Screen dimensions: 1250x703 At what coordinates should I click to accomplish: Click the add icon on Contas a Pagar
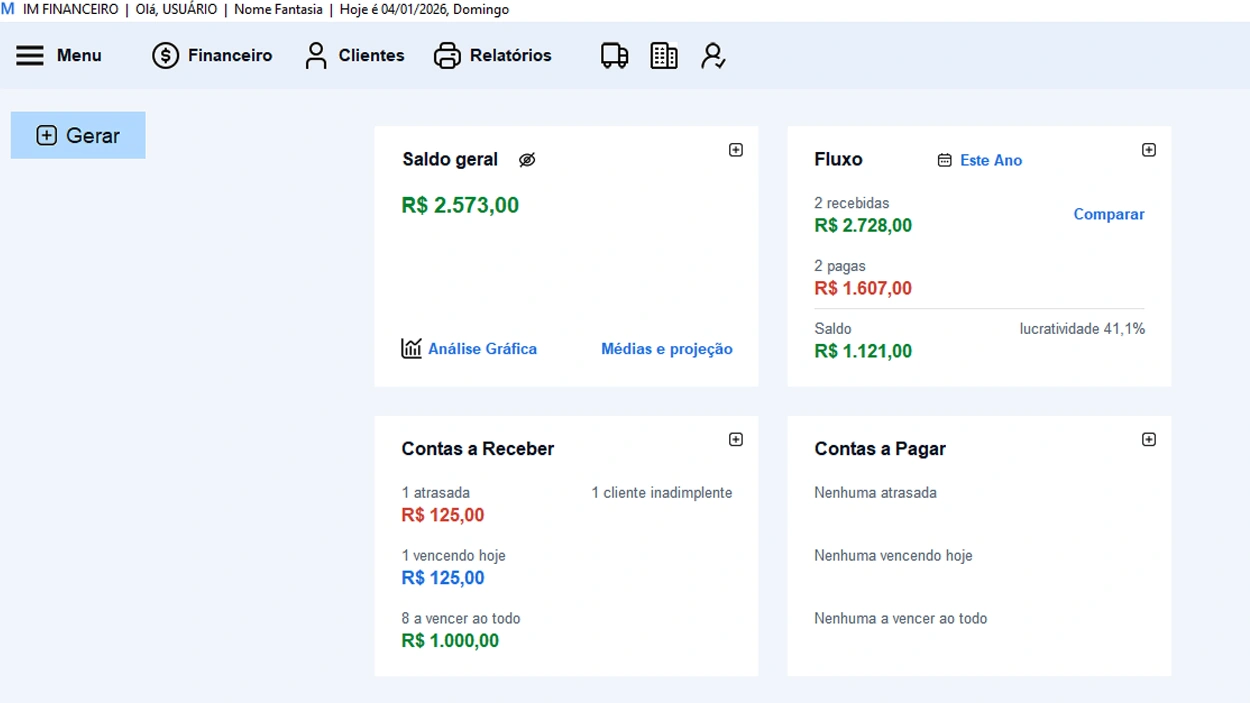[x=1149, y=438]
